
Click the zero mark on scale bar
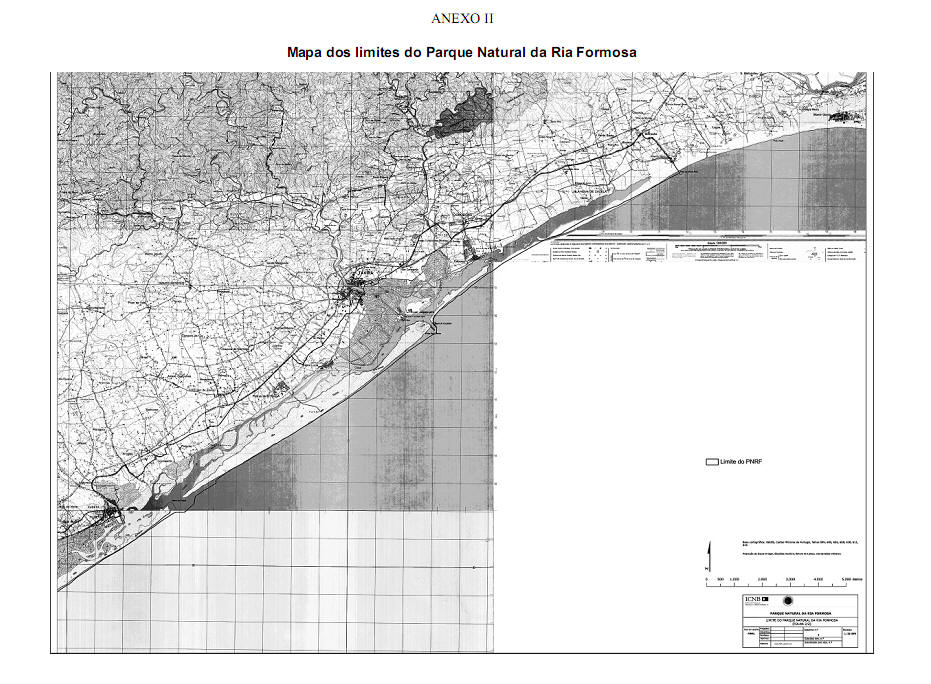[707, 580]
